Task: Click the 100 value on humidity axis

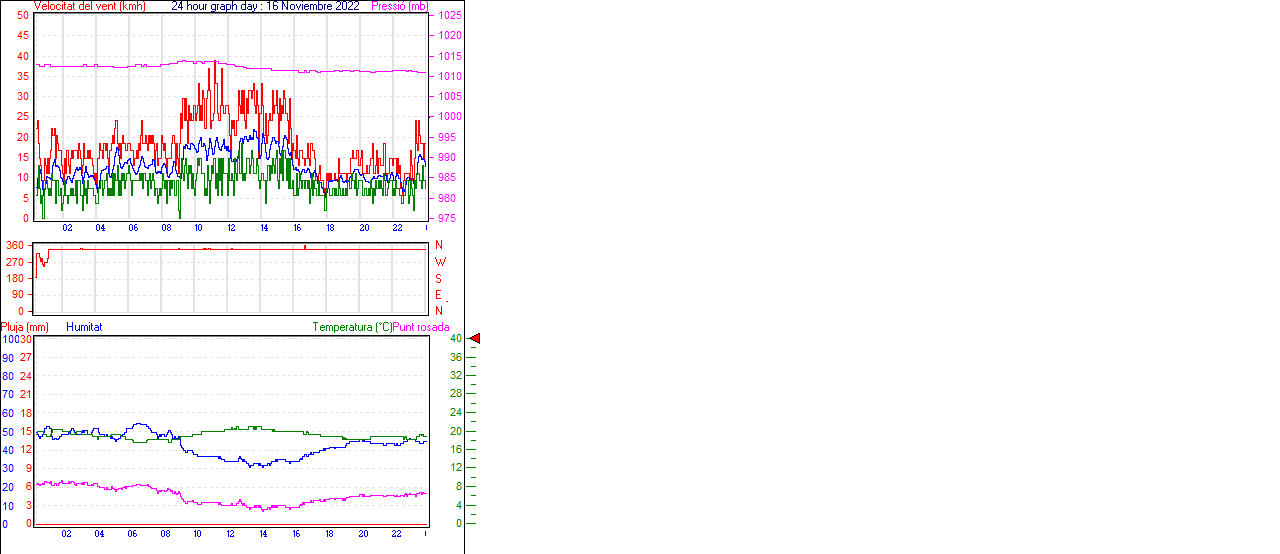Action: pyautogui.click(x=10, y=339)
